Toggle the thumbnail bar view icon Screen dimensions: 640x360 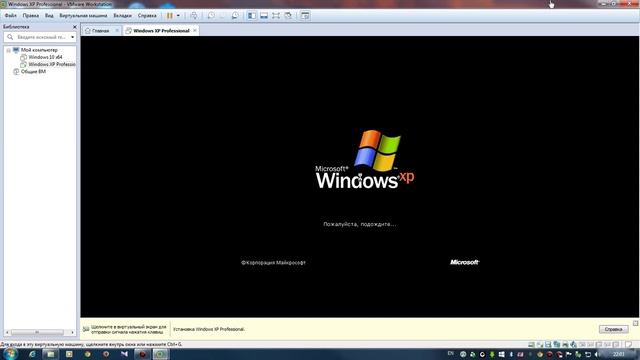[x=264, y=16]
